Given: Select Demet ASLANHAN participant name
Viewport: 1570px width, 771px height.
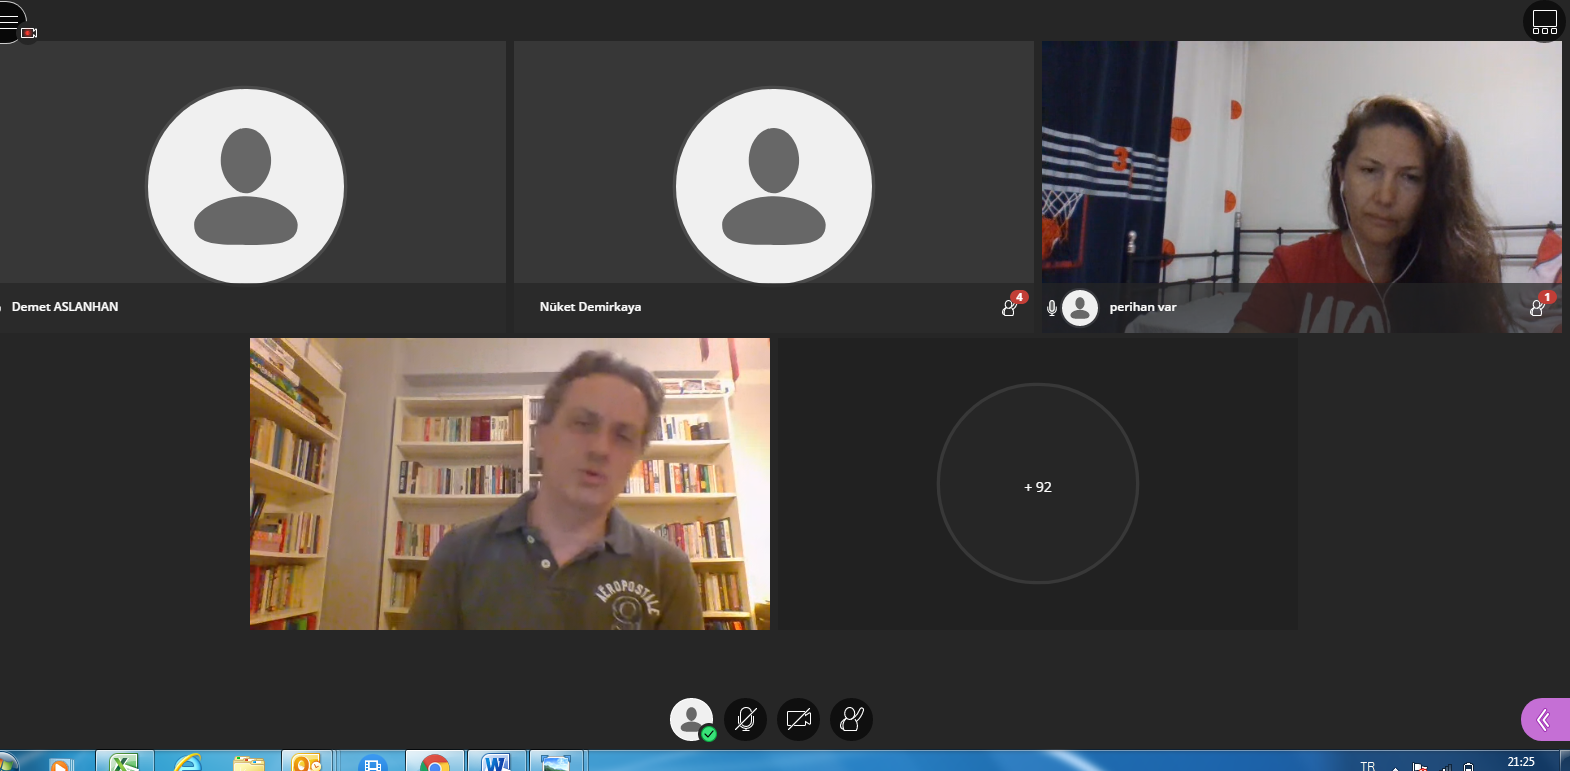Looking at the screenshot, I should [65, 307].
